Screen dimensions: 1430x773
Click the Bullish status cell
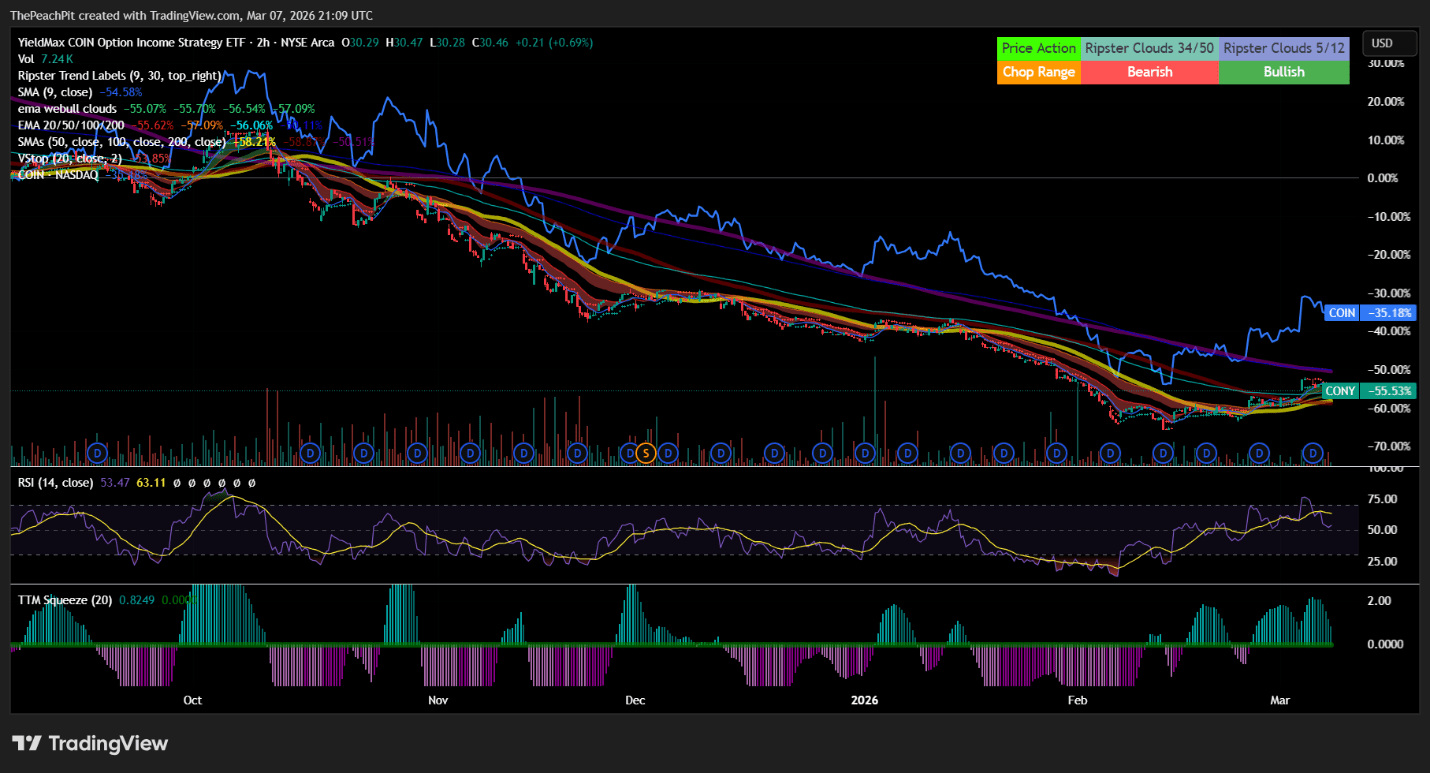tap(1284, 72)
